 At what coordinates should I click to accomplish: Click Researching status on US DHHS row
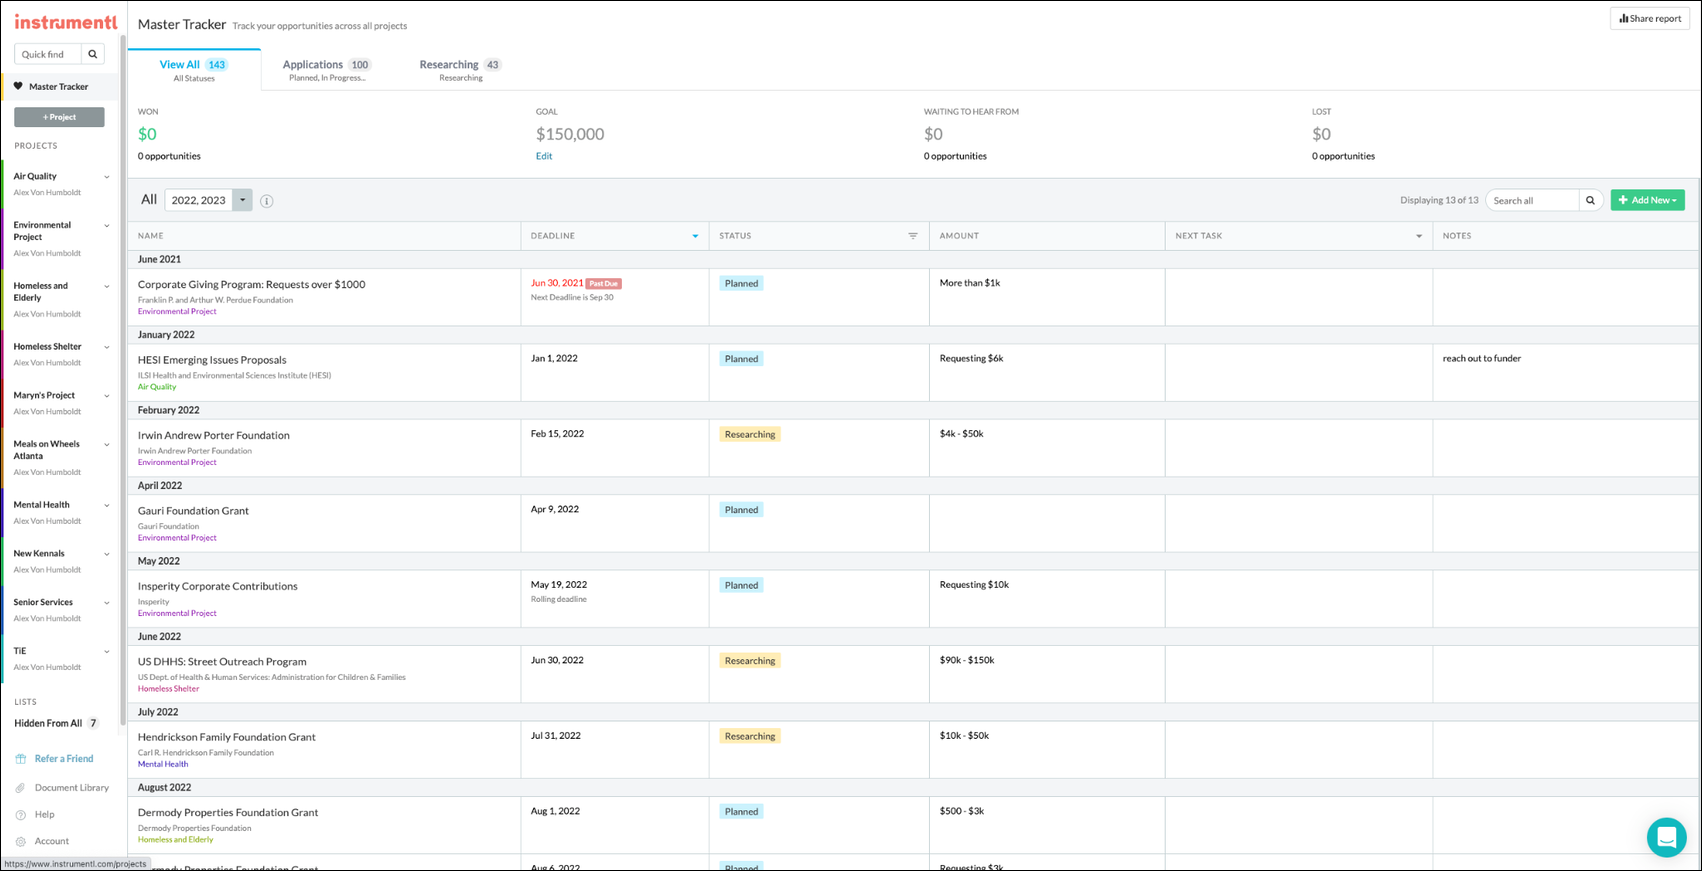[x=750, y=661]
